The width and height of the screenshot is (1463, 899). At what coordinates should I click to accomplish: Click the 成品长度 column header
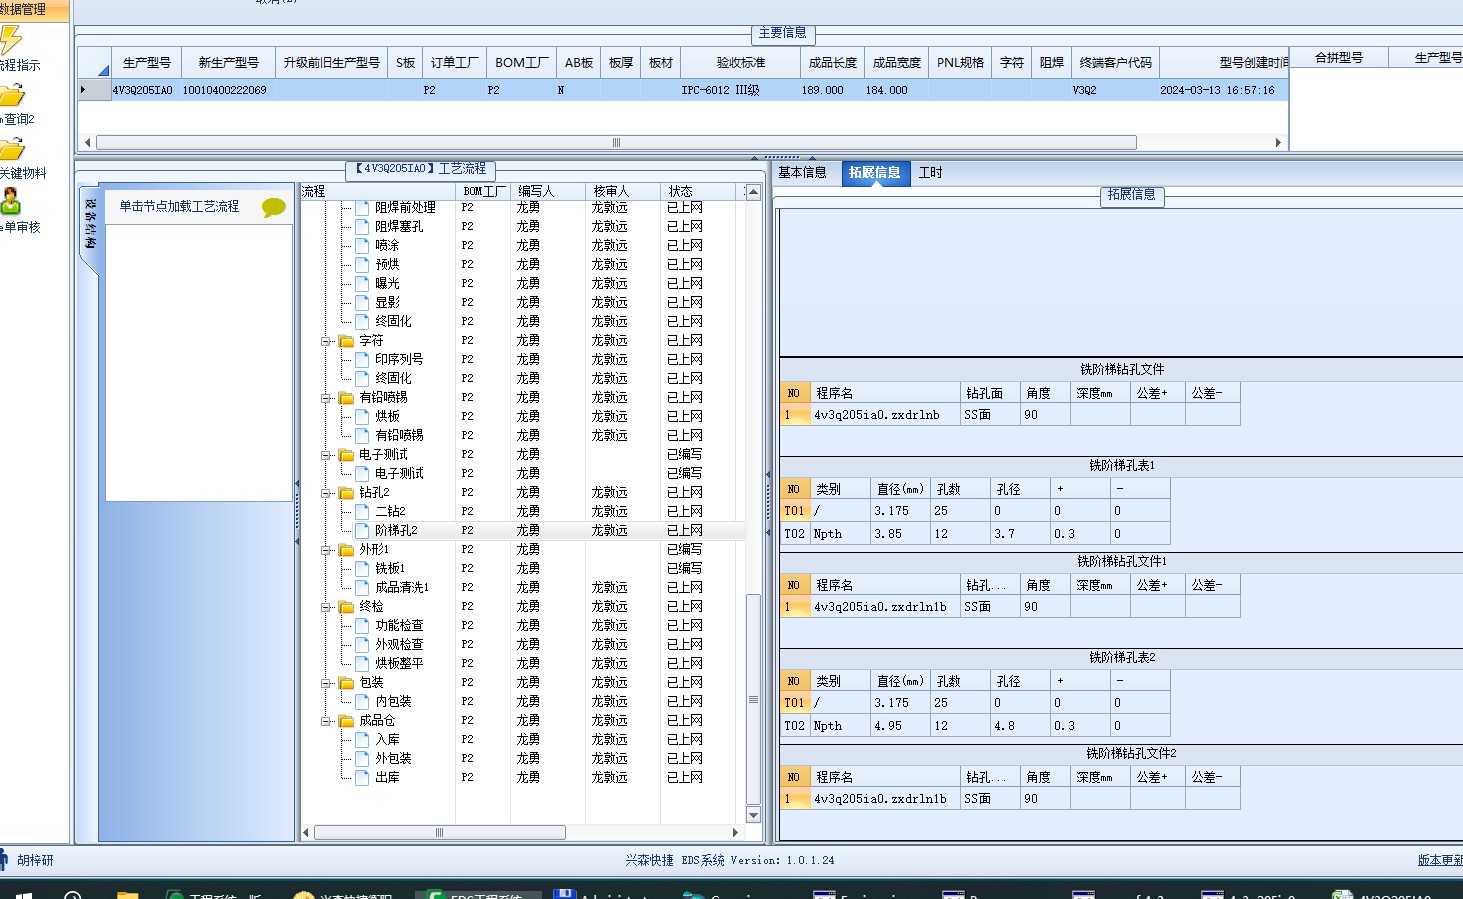click(833, 63)
